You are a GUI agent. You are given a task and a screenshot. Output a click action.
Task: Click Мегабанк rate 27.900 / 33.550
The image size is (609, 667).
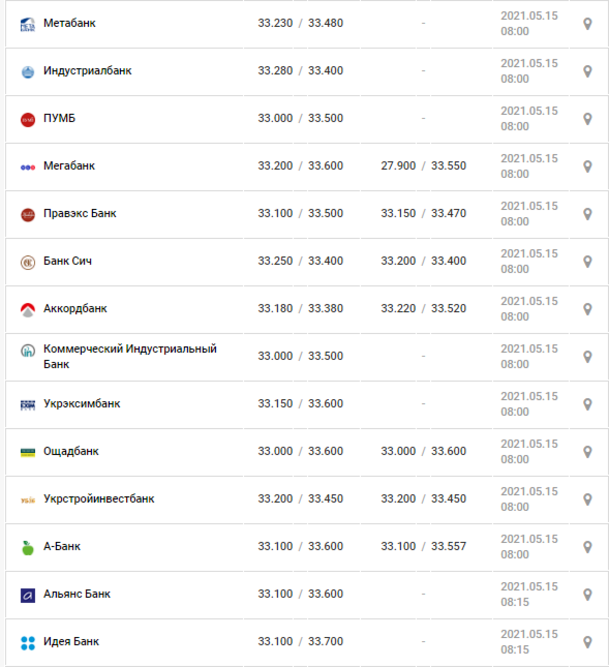tap(424, 166)
